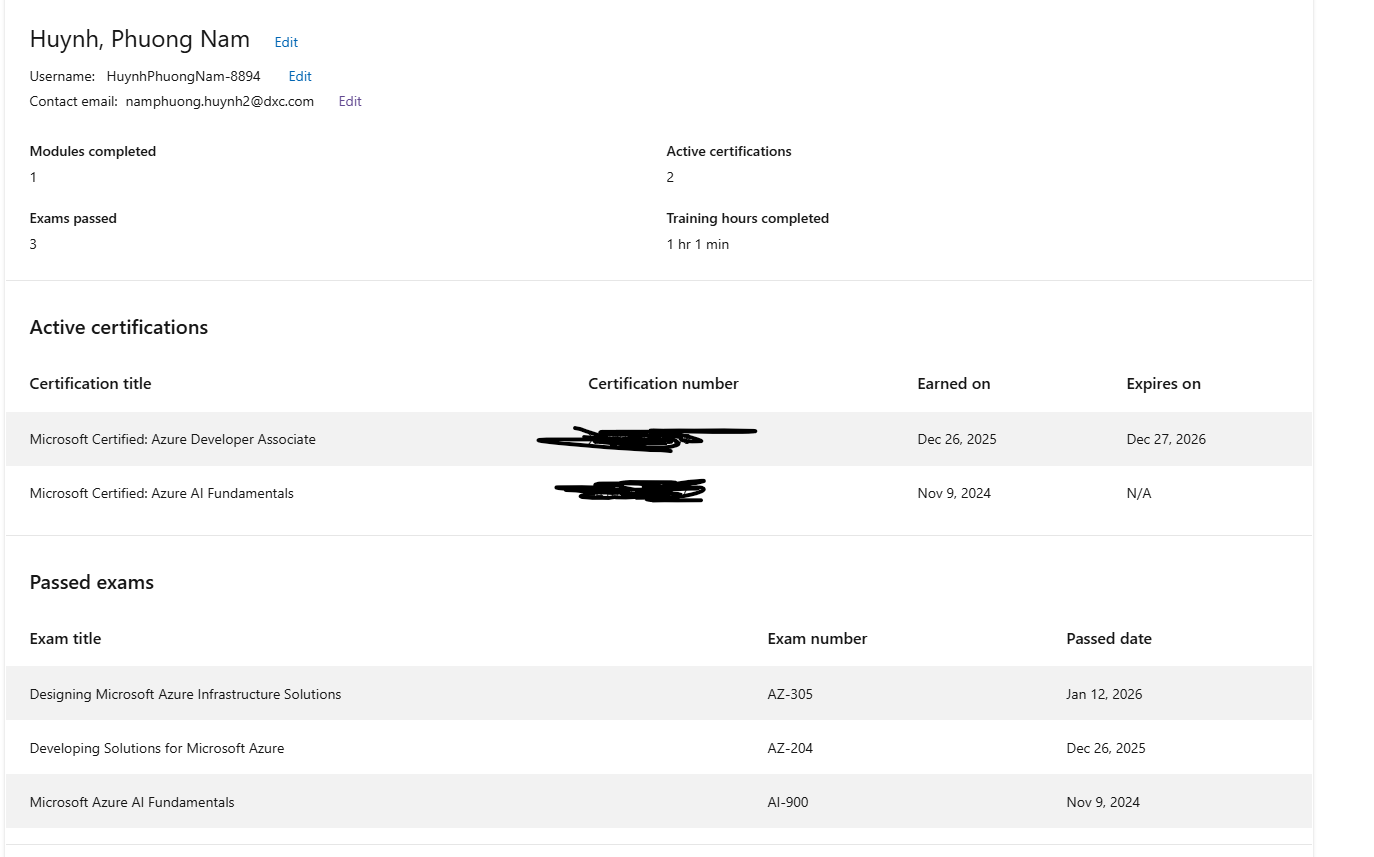Click Edit next to the Contact email
This screenshot has width=1374, height=857.
[x=349, y=101]
